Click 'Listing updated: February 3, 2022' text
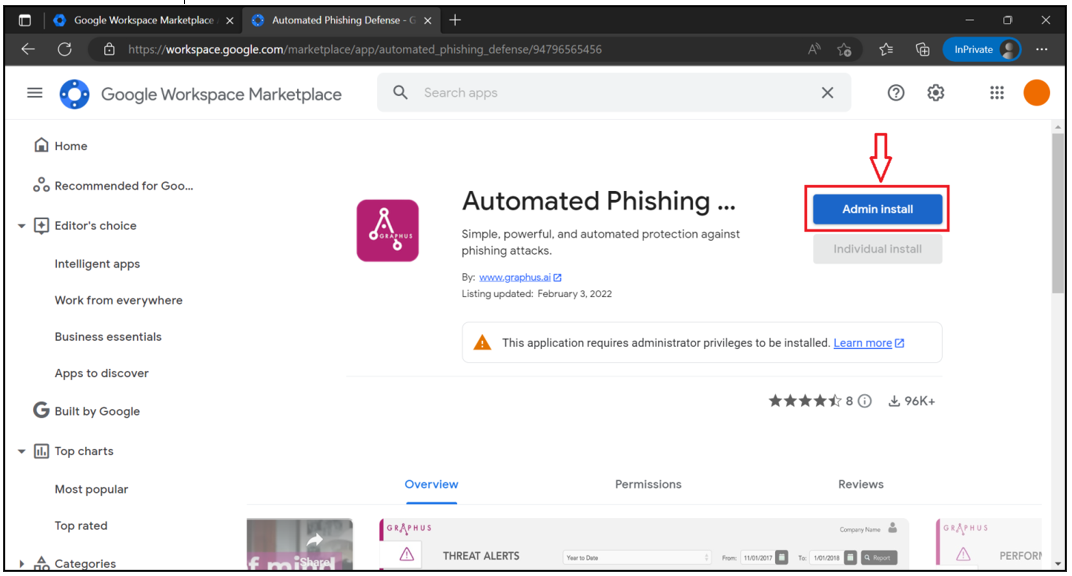 (x=537, y=294)
